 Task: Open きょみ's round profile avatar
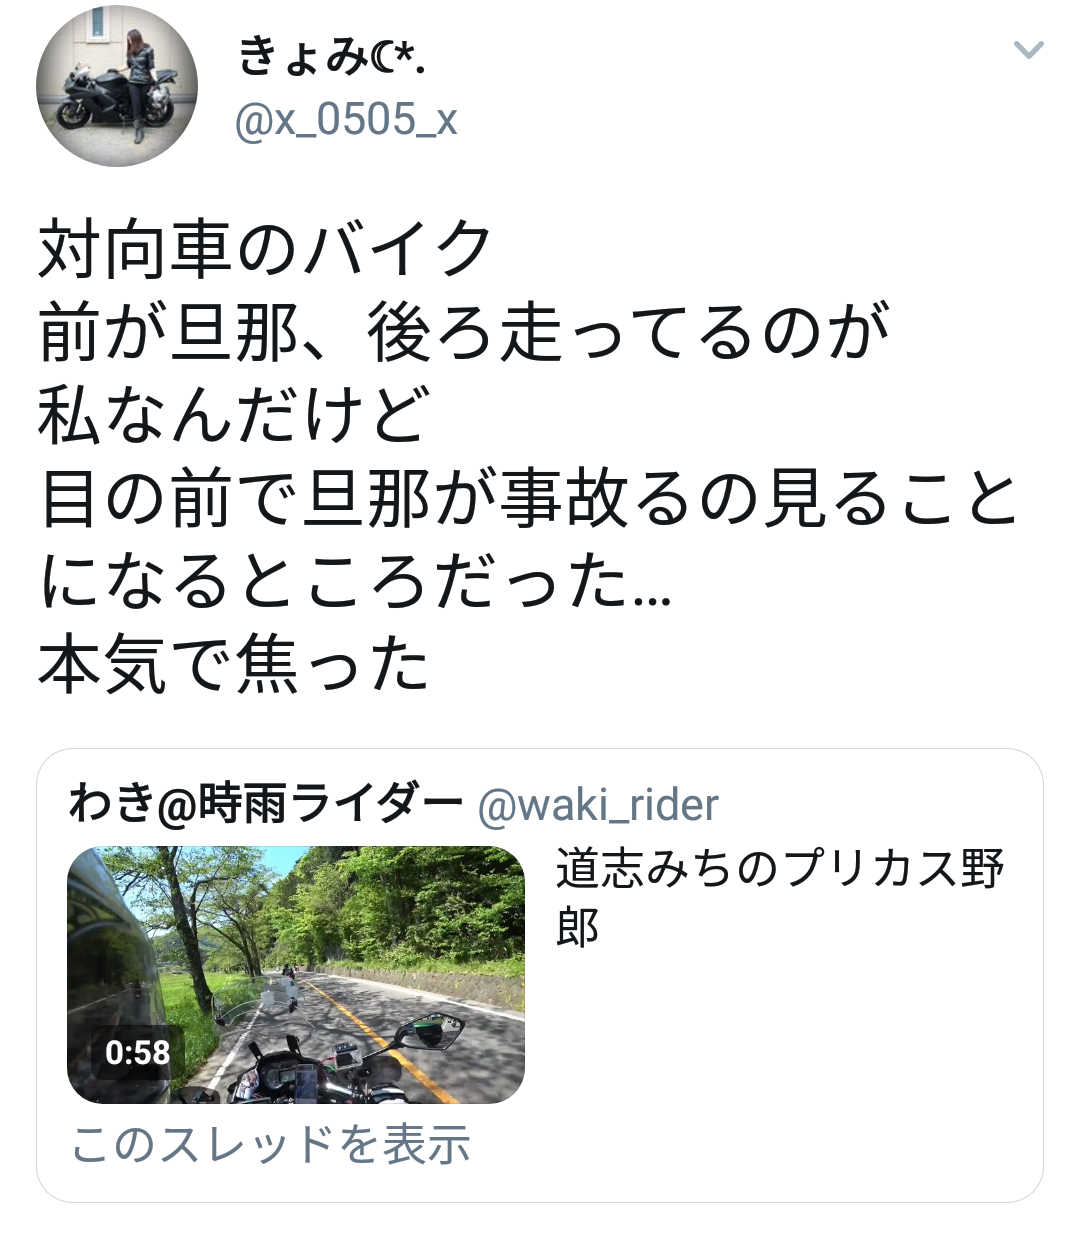click(x=117, y=85)
